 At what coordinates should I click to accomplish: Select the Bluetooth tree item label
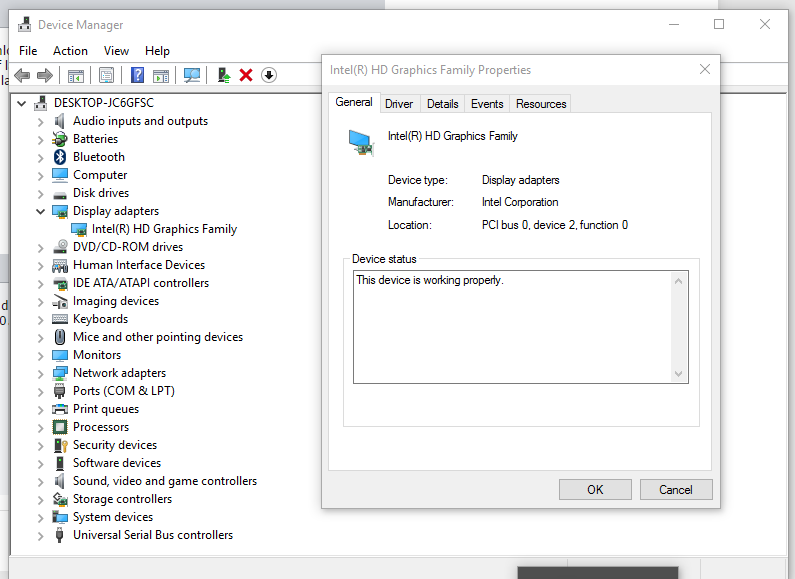coord(99,157)
